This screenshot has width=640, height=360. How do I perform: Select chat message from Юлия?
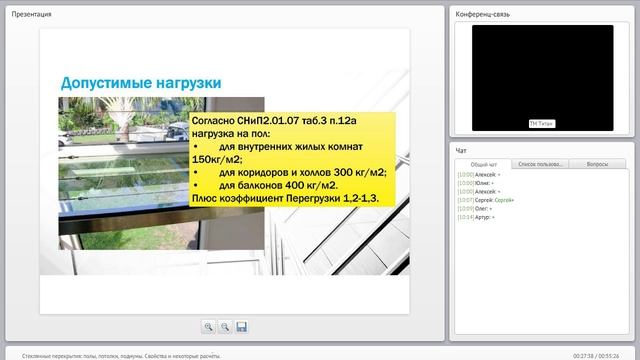point(476,183)
